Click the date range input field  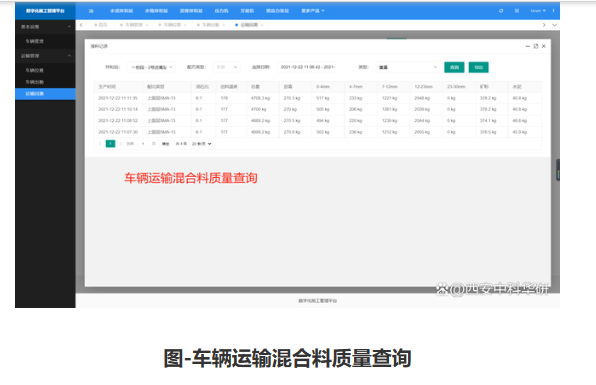[x=307, y=67]
